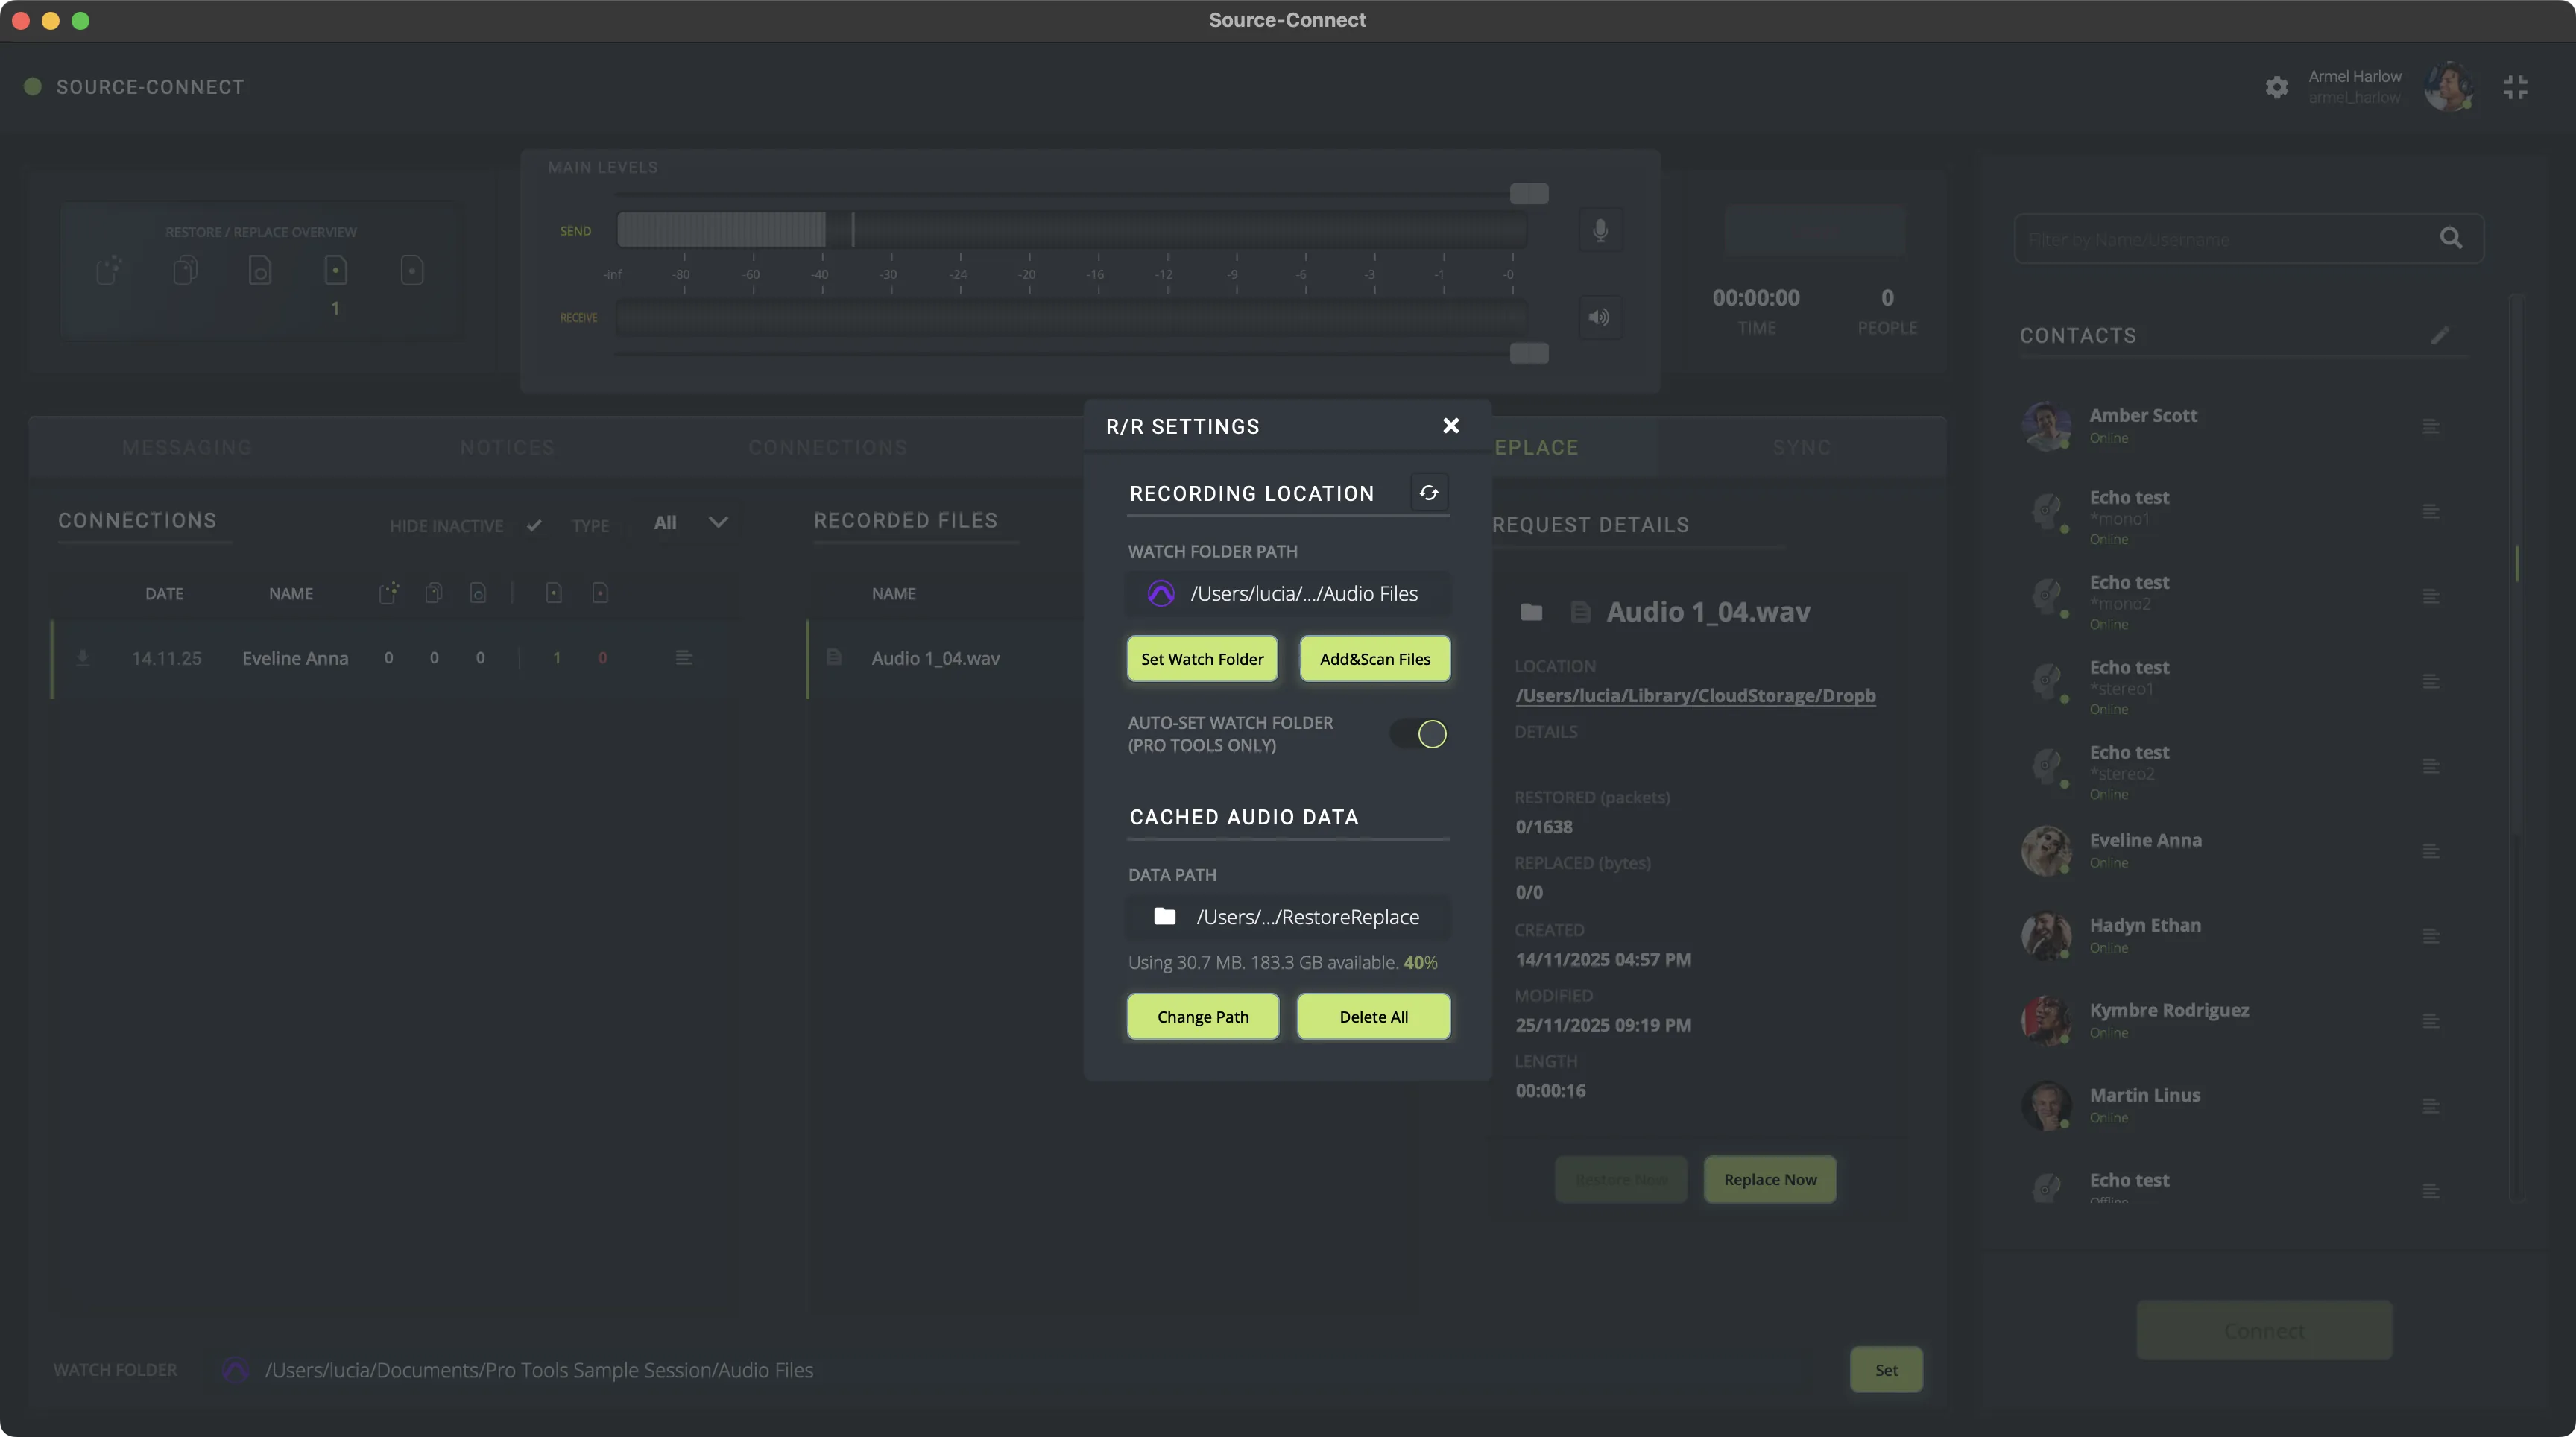Expand the Type dropdown showing All
The image size is (2576, 1437).
(690, 523)
